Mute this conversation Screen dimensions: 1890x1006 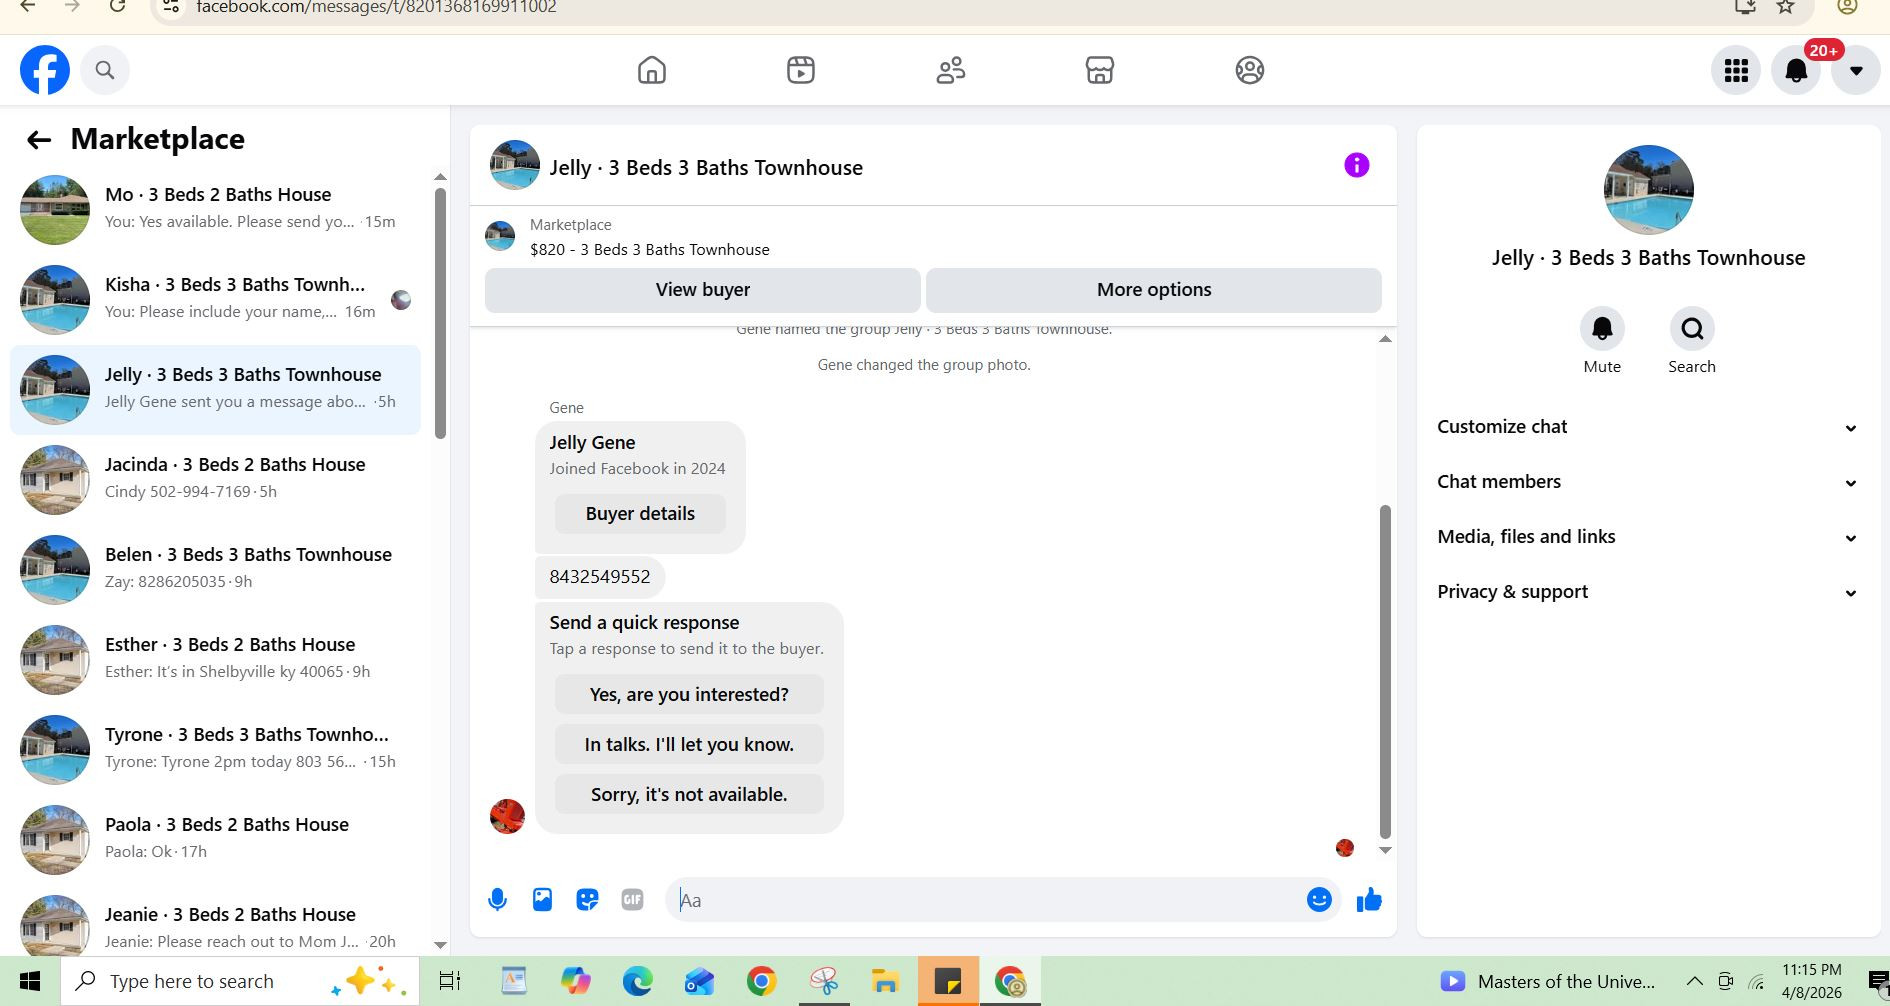(1602, 329)
